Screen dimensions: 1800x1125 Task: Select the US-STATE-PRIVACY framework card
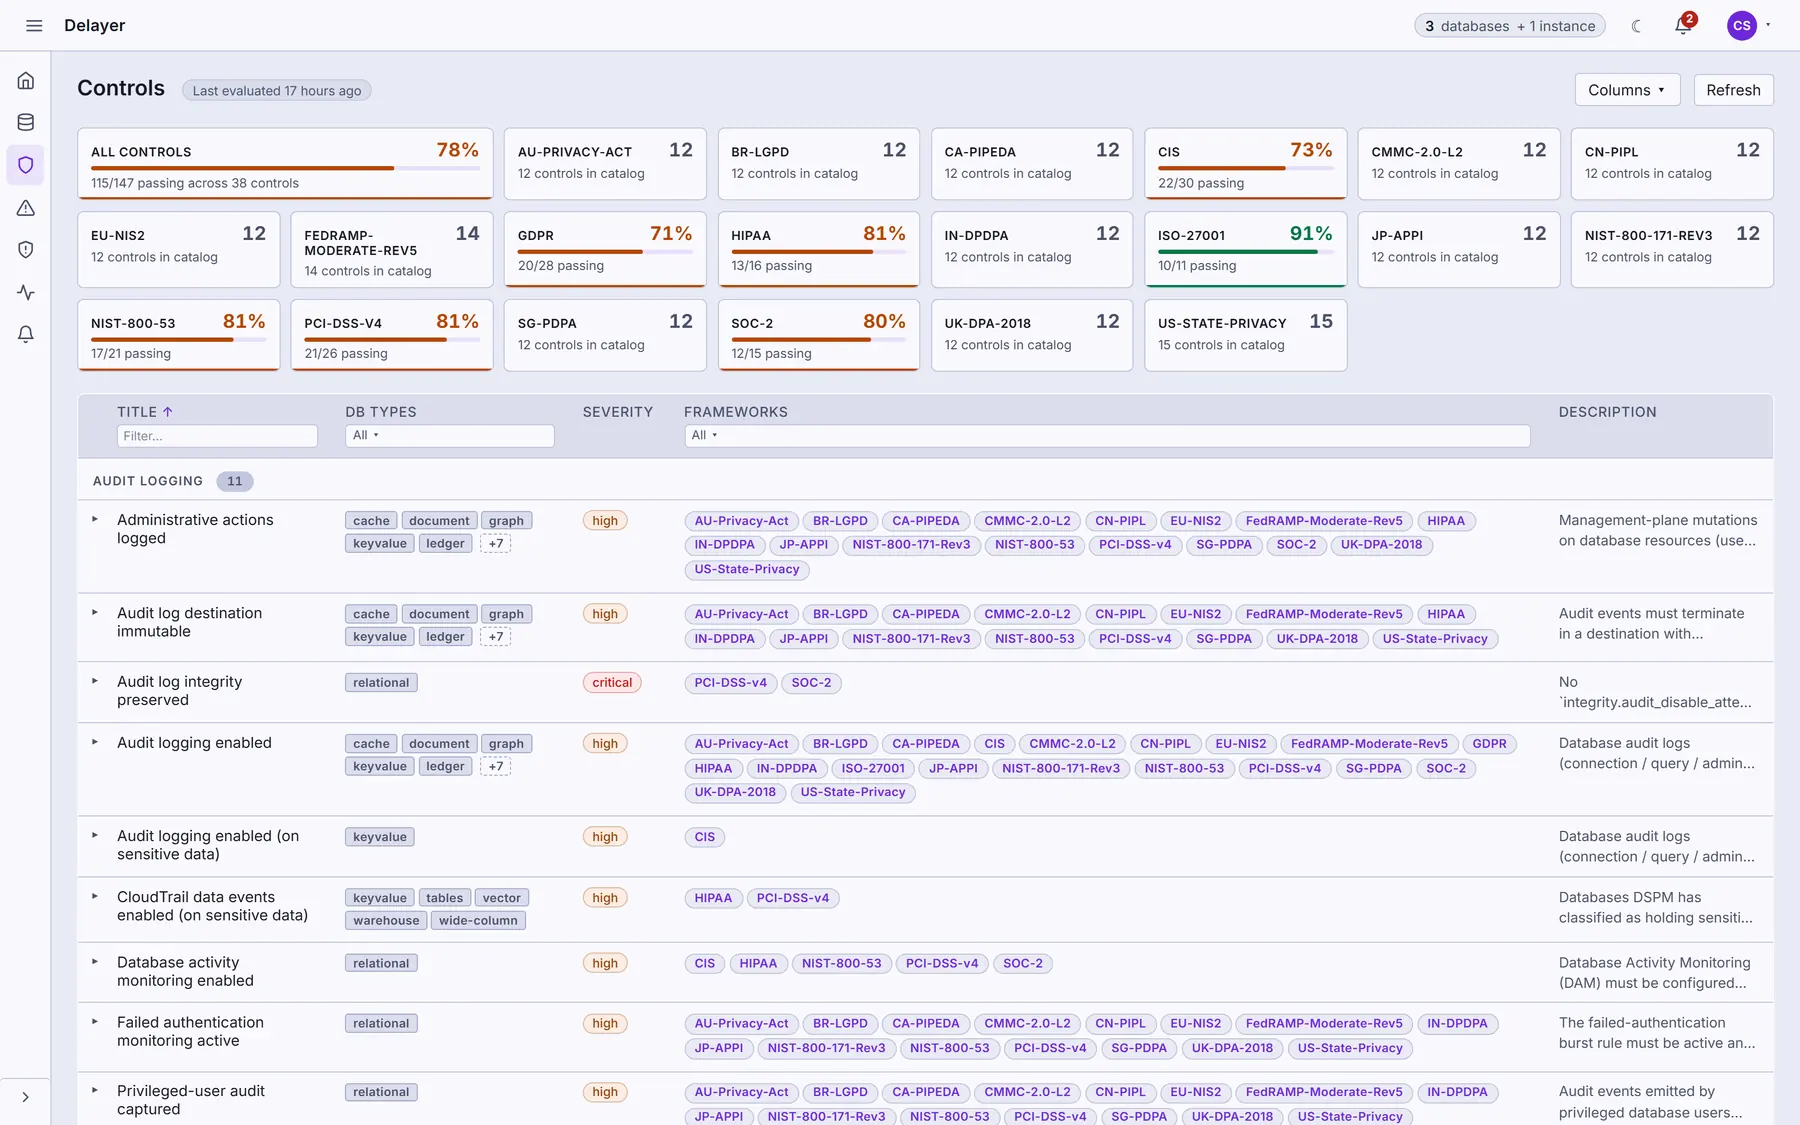[1245, 335]
